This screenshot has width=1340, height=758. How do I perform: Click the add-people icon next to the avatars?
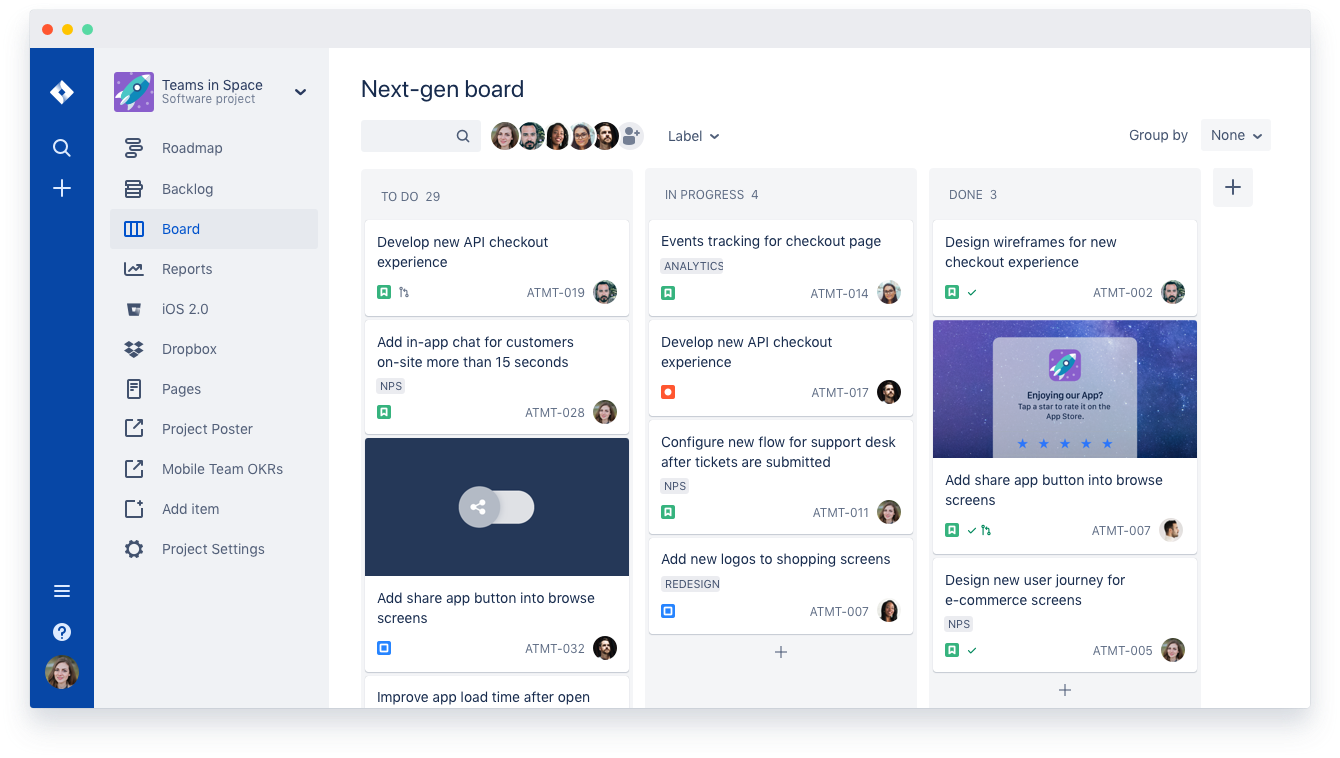(x=631, y=136)
